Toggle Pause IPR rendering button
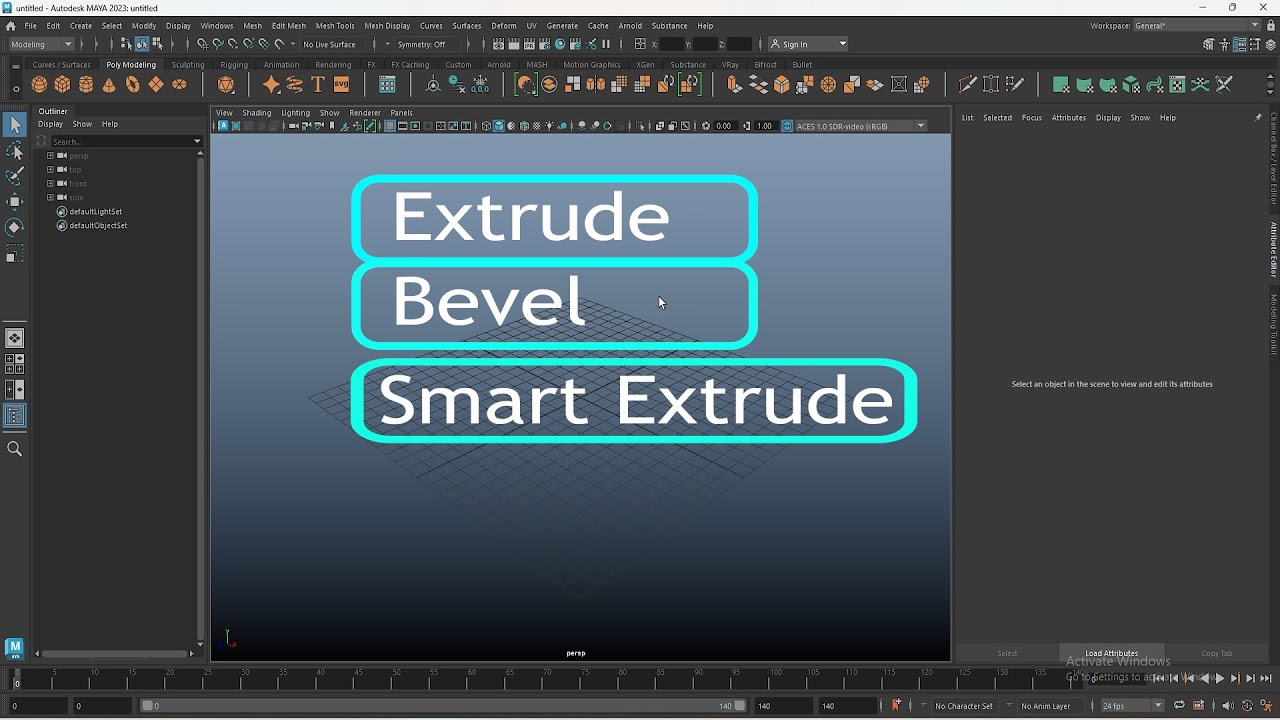This screenshot has width=1280, height=720. (606, 44)
